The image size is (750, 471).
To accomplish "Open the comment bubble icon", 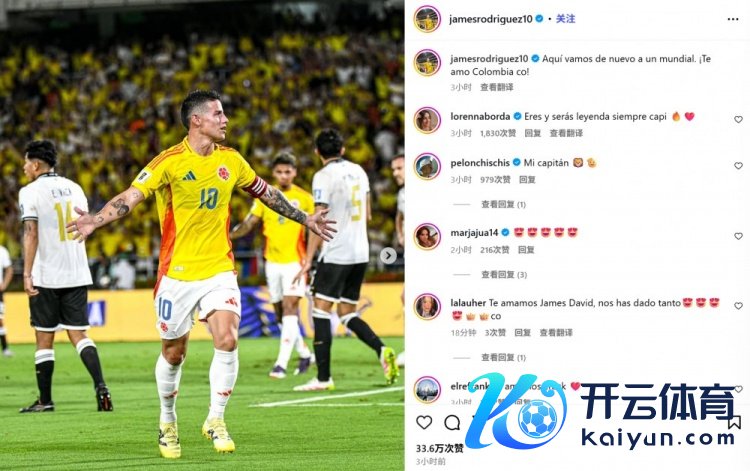I will (452, 422).
